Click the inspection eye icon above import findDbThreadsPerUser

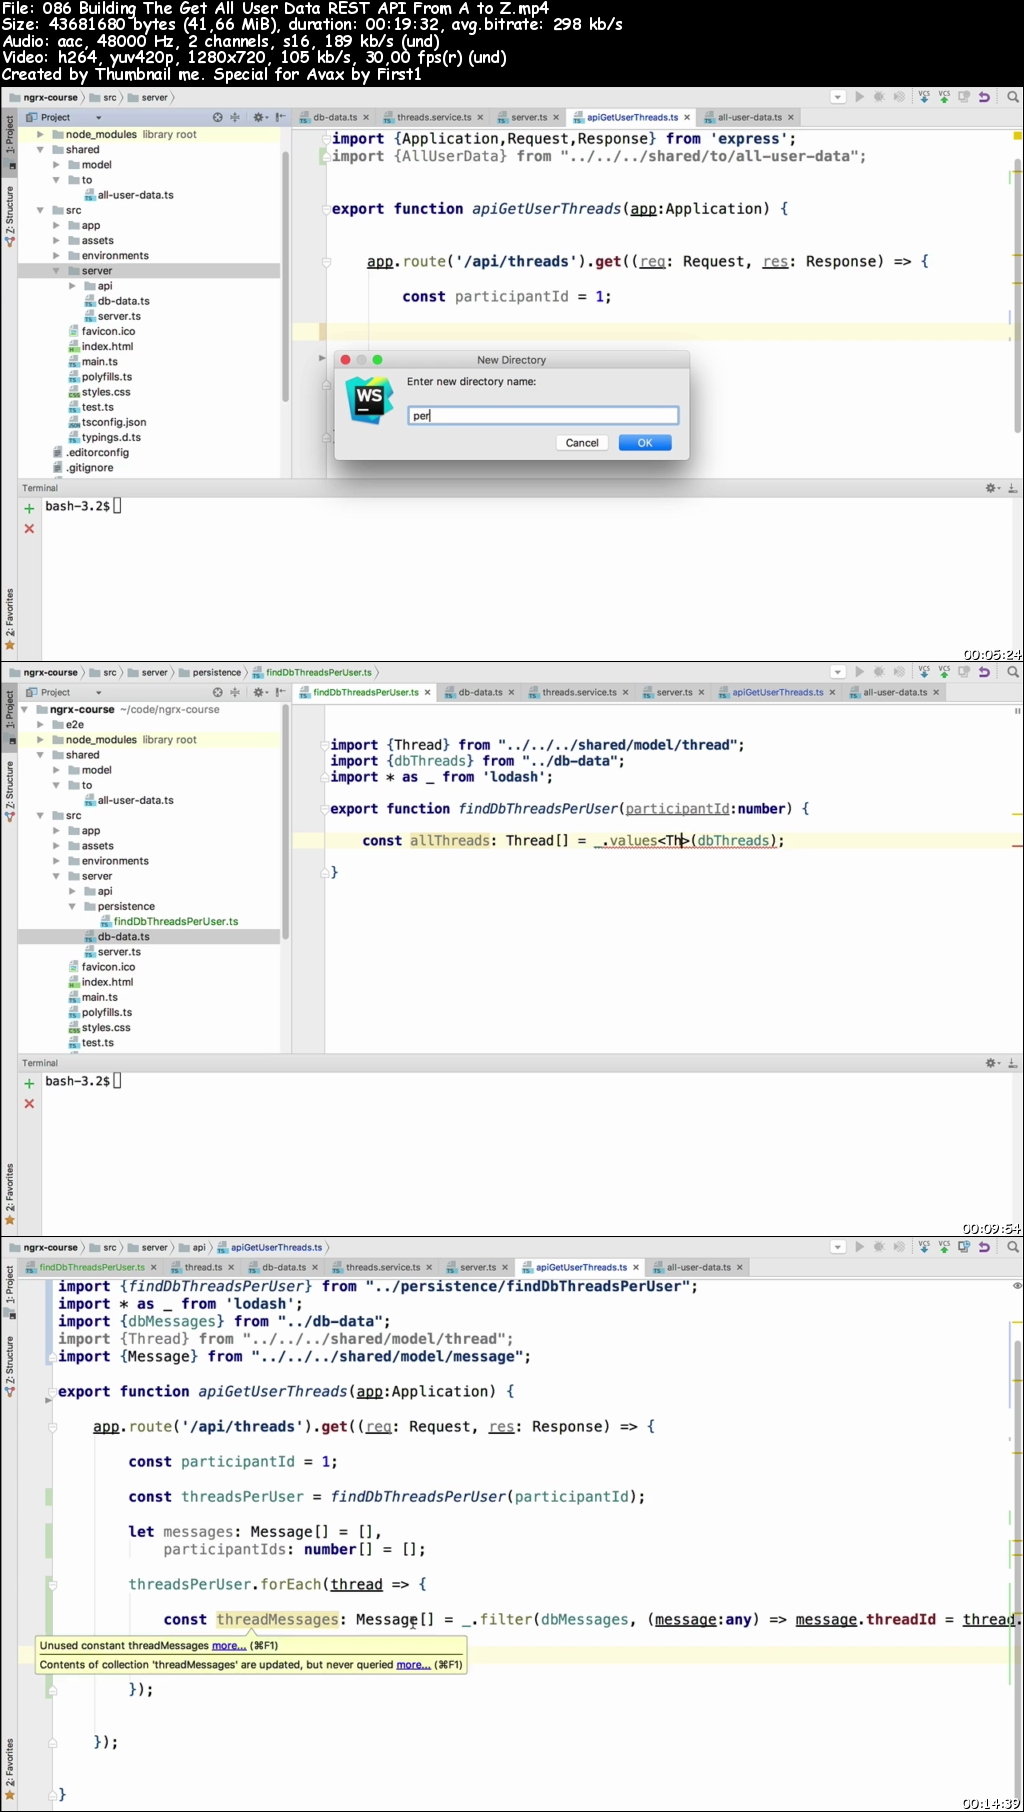point(1017,1286)
